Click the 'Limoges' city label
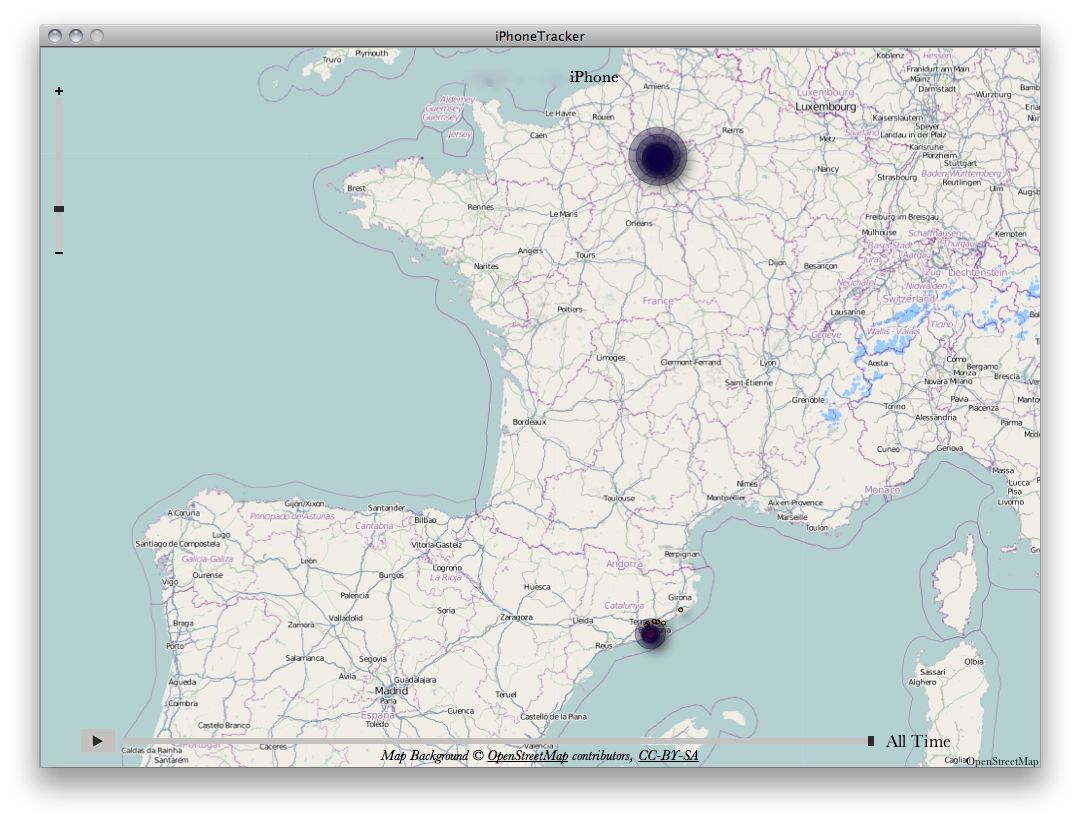 pyautogui.click(x=610, y=358)
